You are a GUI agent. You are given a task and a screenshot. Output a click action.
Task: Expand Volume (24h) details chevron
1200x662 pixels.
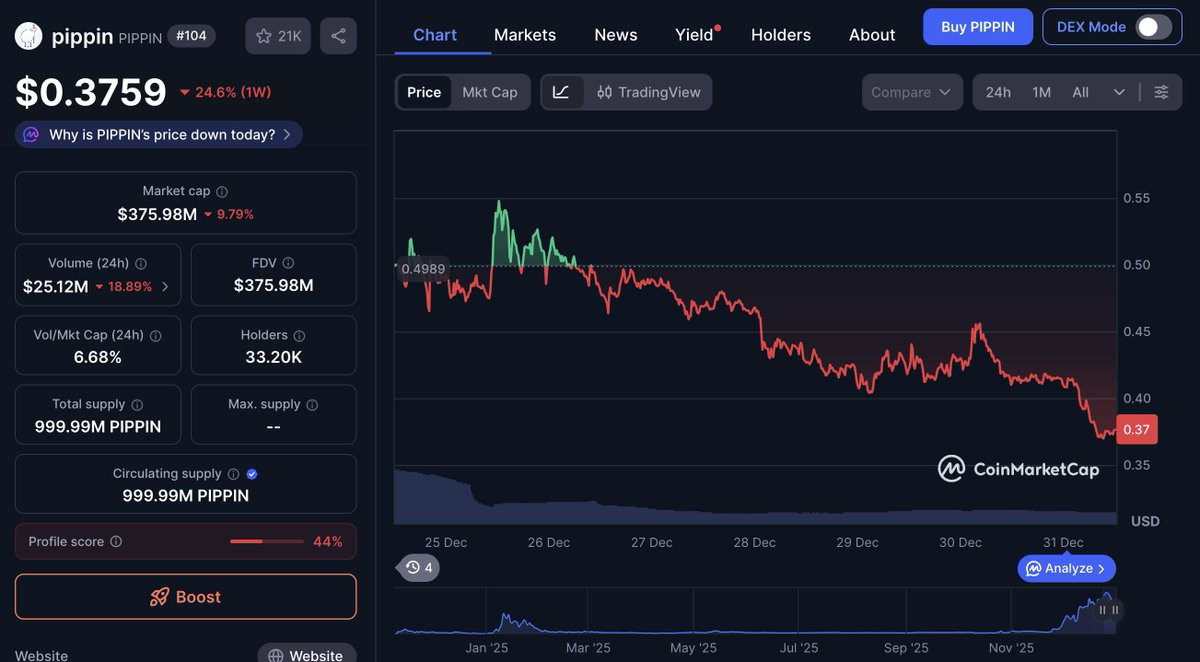point(165,287)
